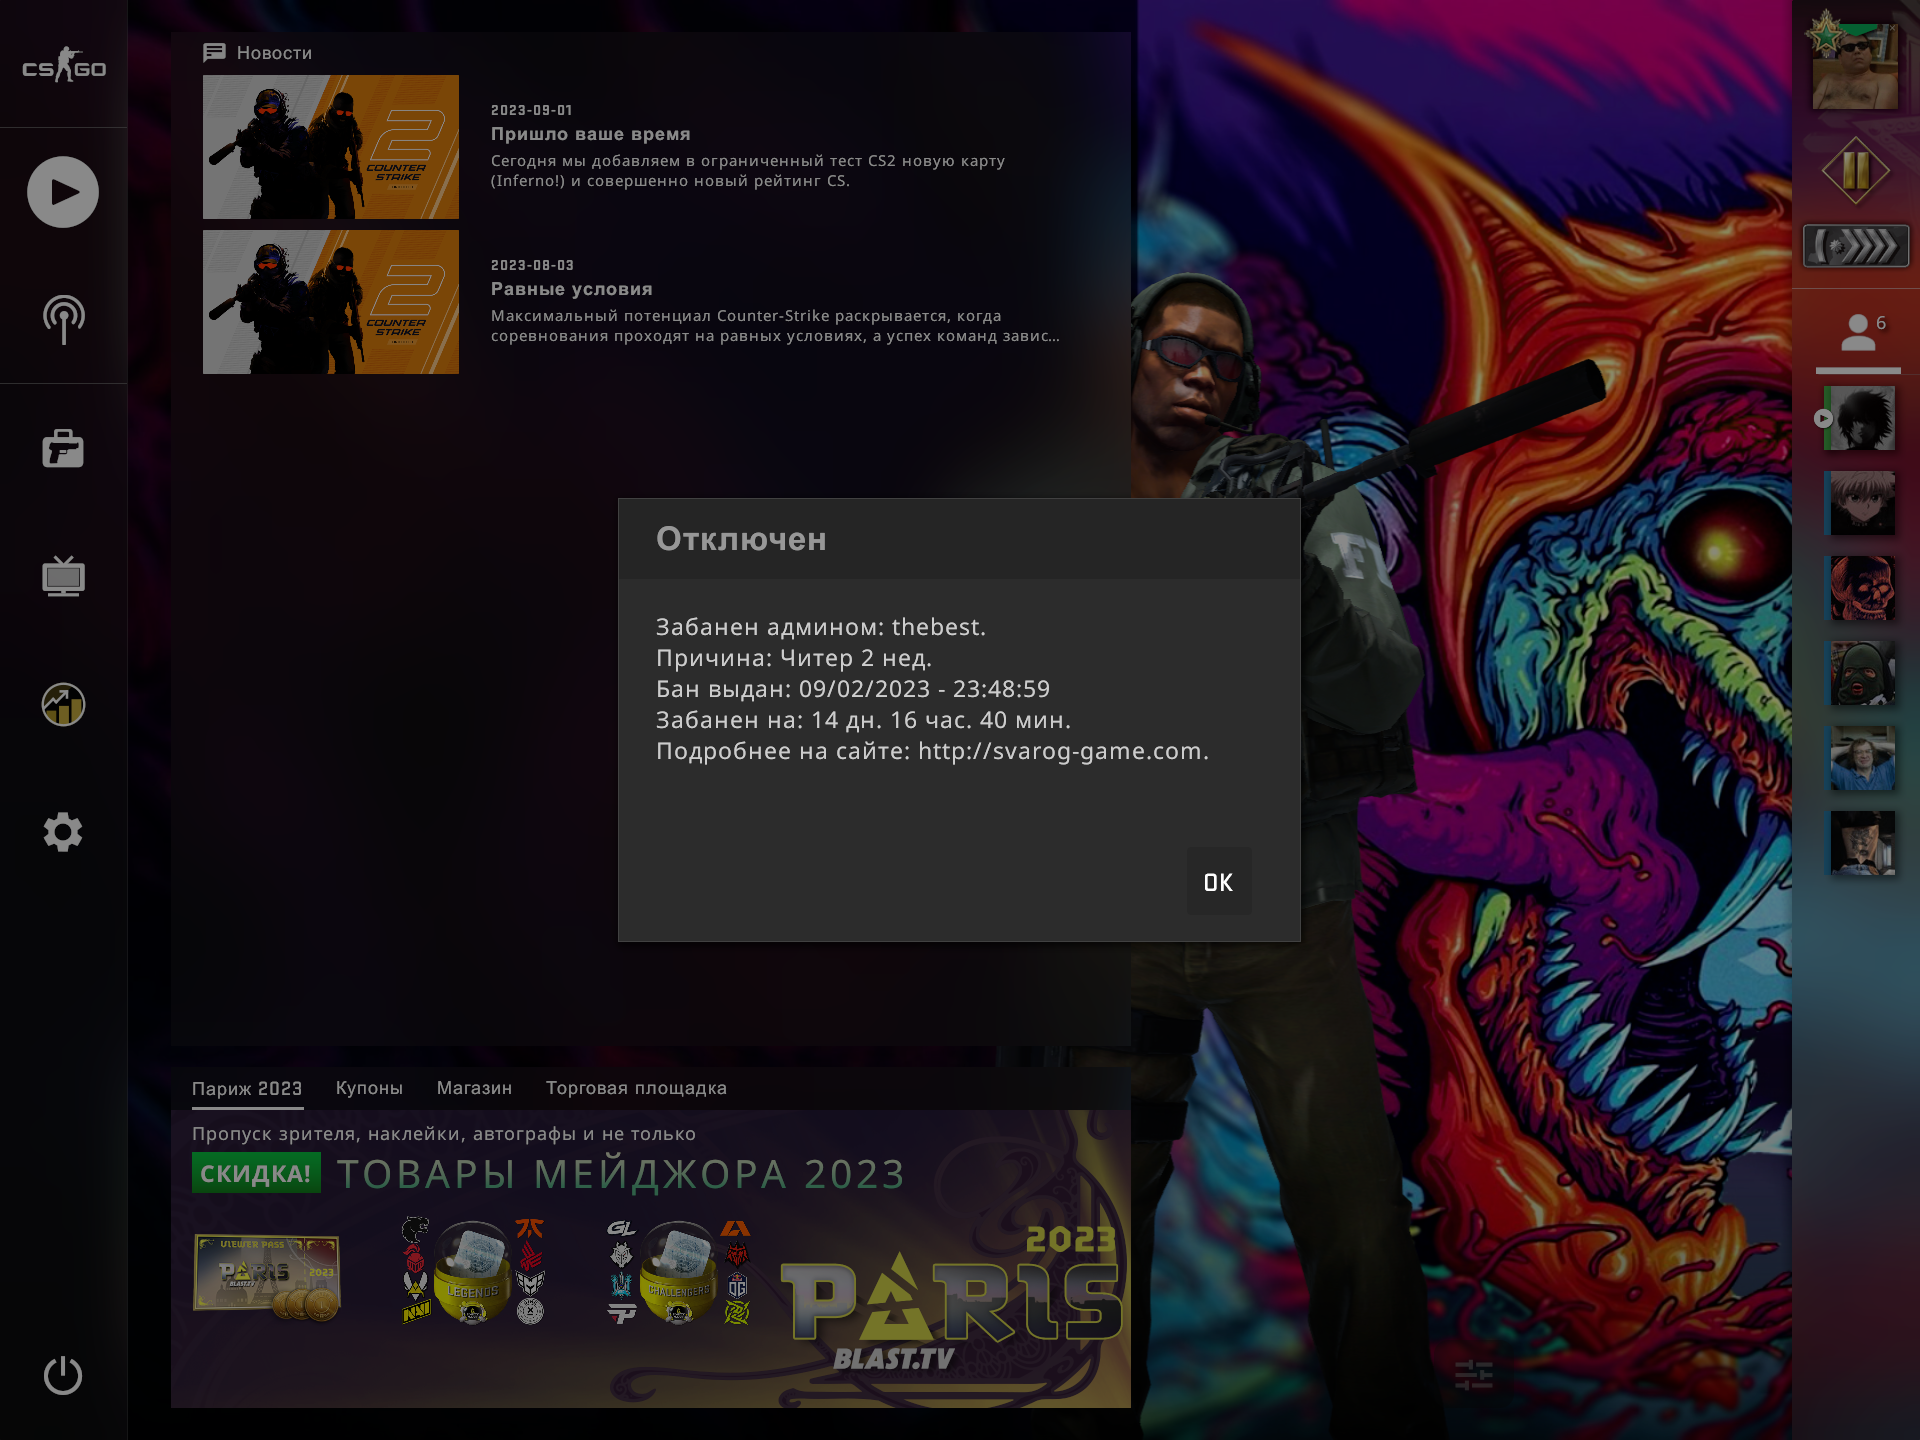Open the friends list icon showing 6
The width and height of the screenshot is (1920, 1440).
pyautogui.click(x=1860, y=333)
